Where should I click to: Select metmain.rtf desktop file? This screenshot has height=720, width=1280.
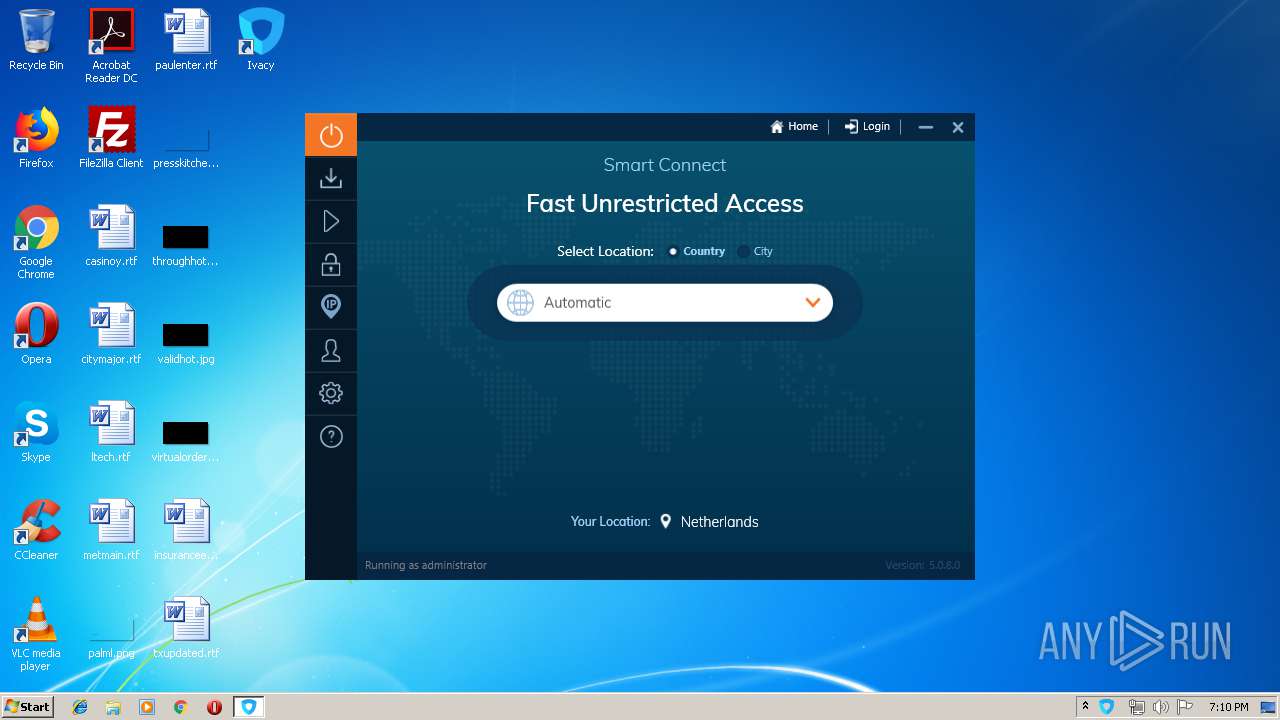pos(111,530)
